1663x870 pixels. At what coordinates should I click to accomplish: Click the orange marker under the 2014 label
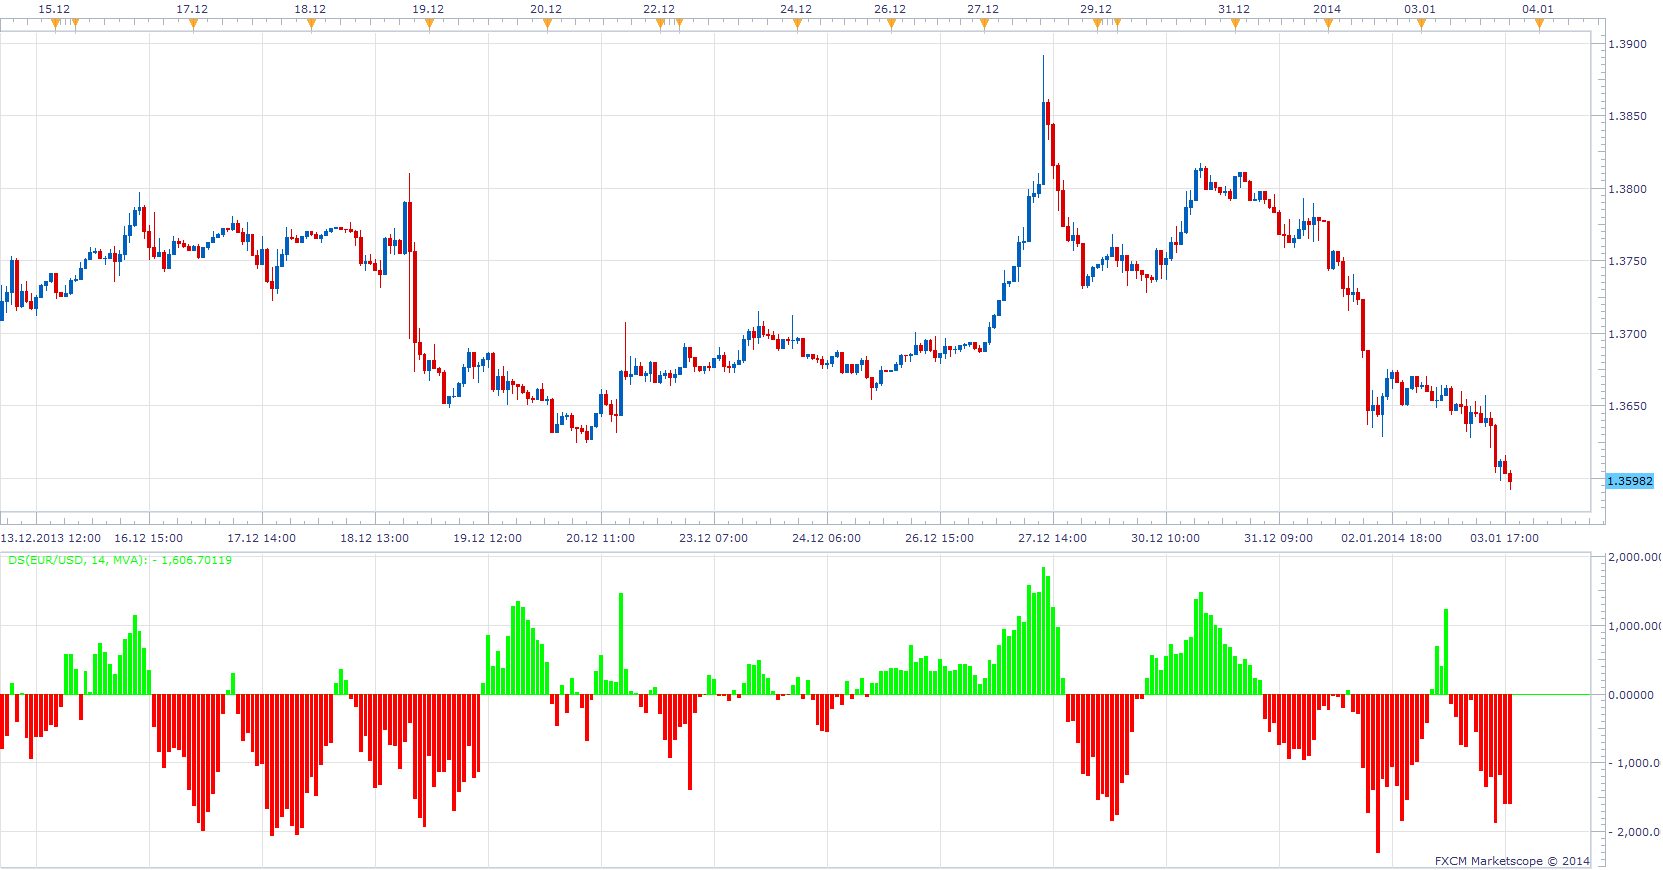1328,24
